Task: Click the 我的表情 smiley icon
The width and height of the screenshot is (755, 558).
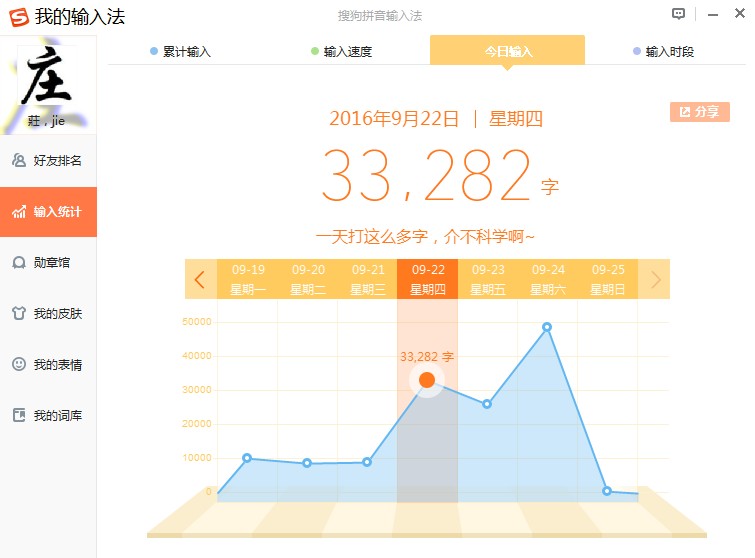Action: coord(19,364)
